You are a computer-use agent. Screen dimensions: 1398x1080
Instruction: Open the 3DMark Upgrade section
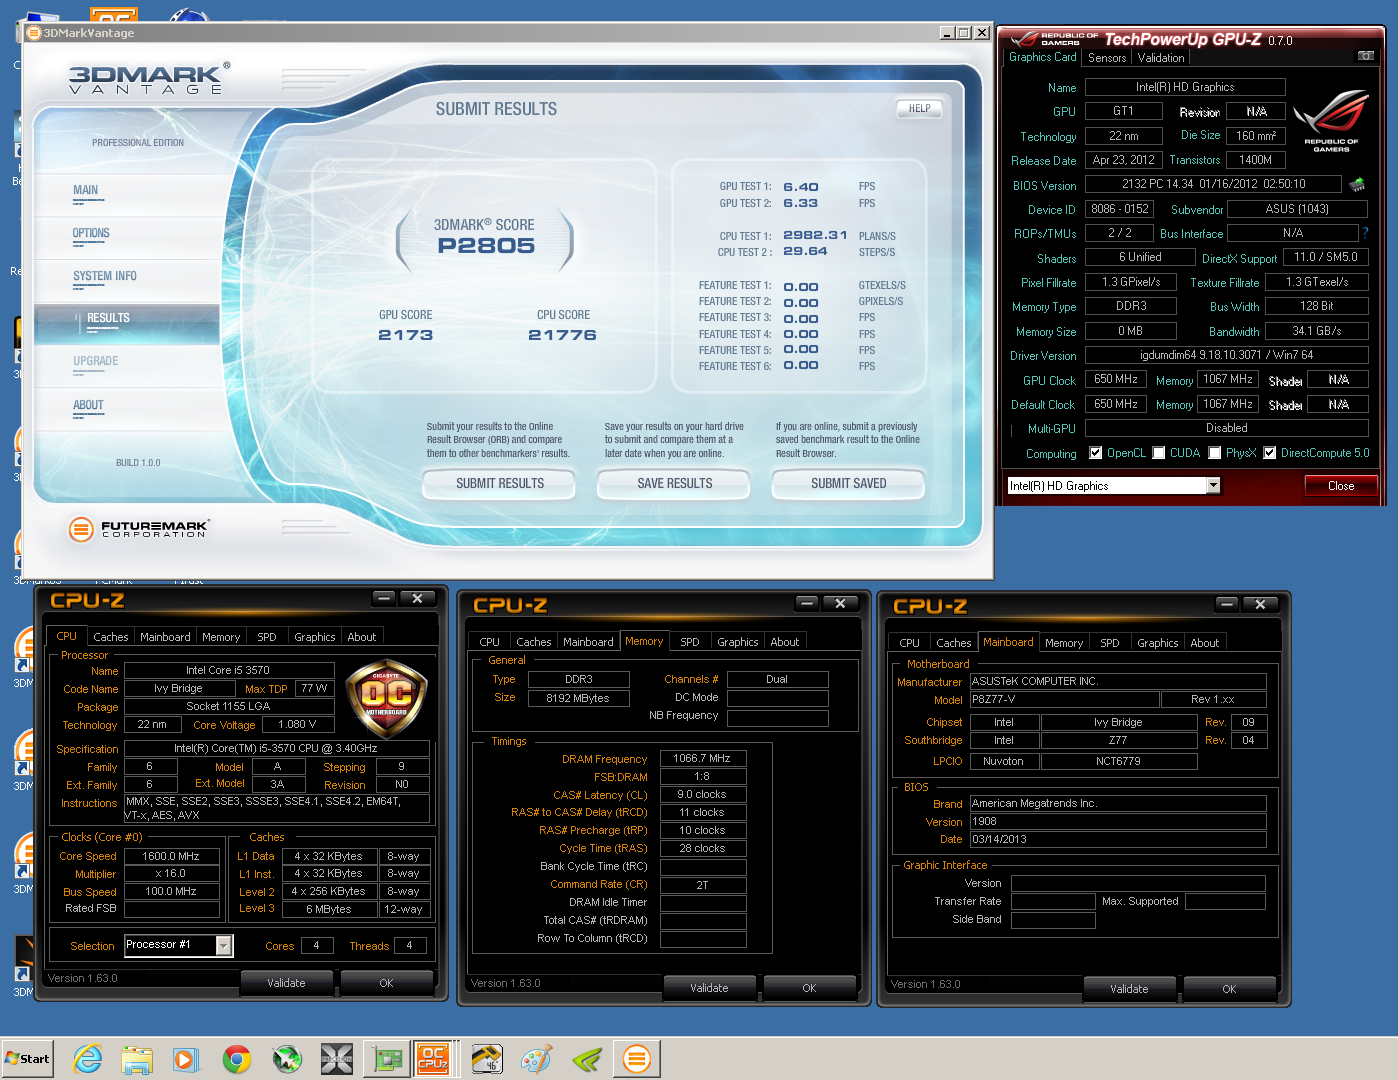coord(96,361)
